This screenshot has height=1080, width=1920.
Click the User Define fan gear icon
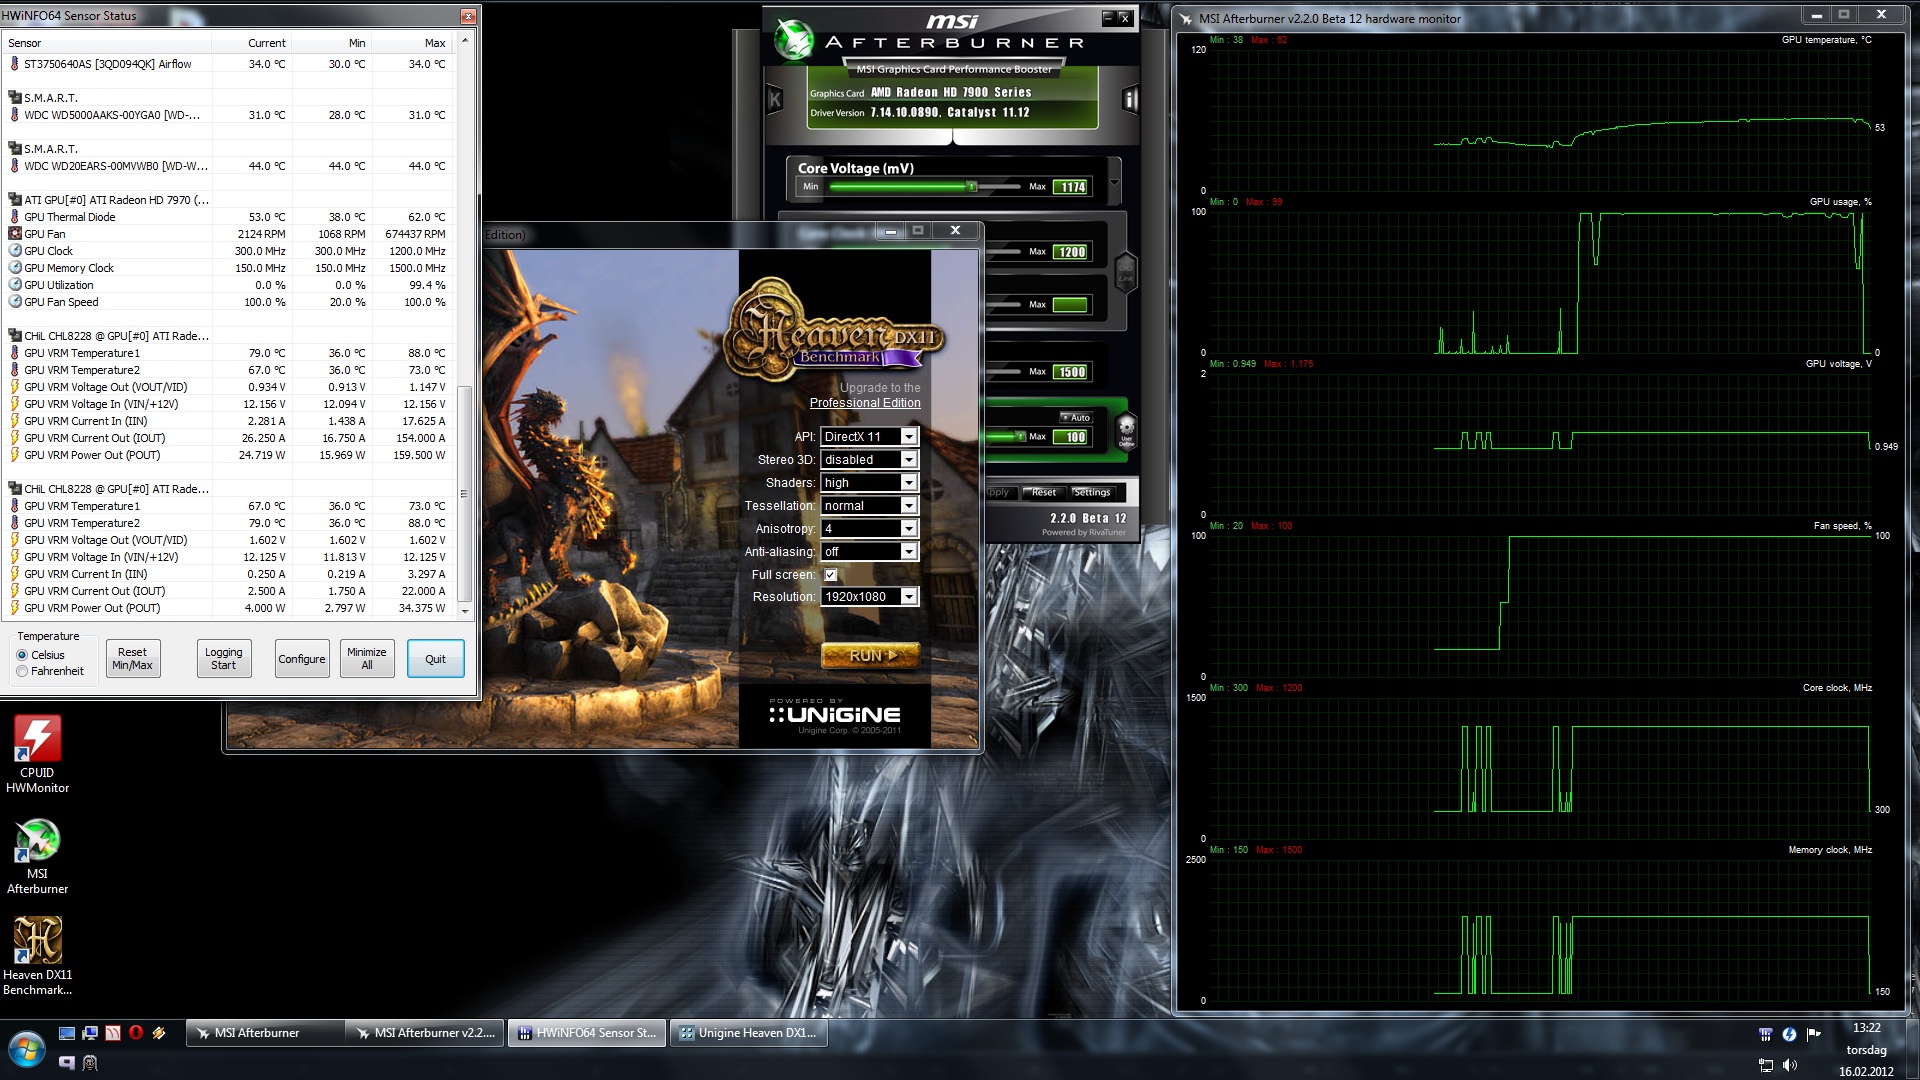click(1126, 430)
